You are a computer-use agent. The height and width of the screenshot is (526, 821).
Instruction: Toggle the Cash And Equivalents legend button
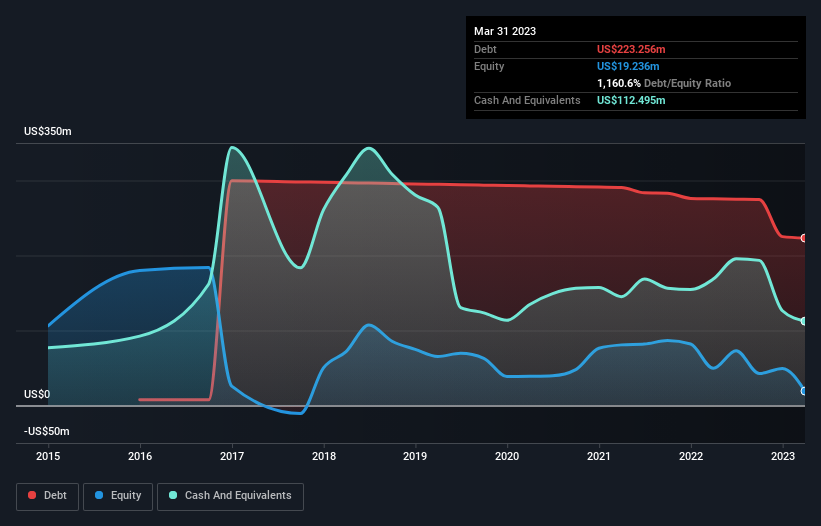(x=230, y=496)
